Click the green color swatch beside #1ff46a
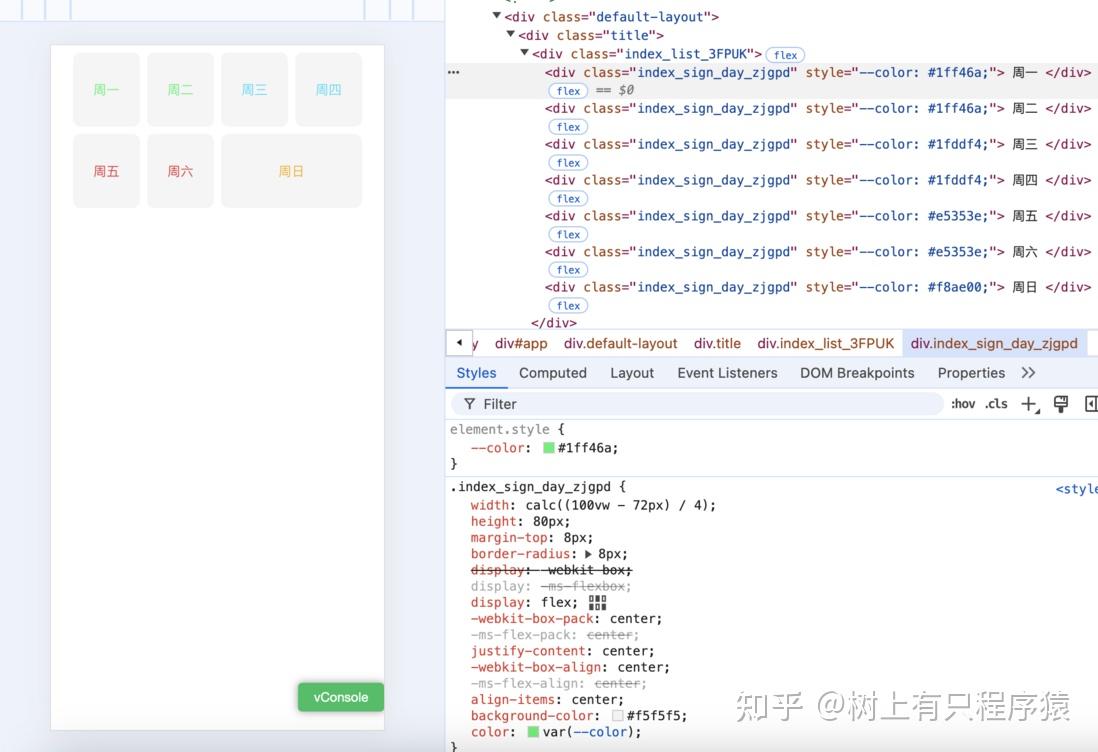 point(548,447)
